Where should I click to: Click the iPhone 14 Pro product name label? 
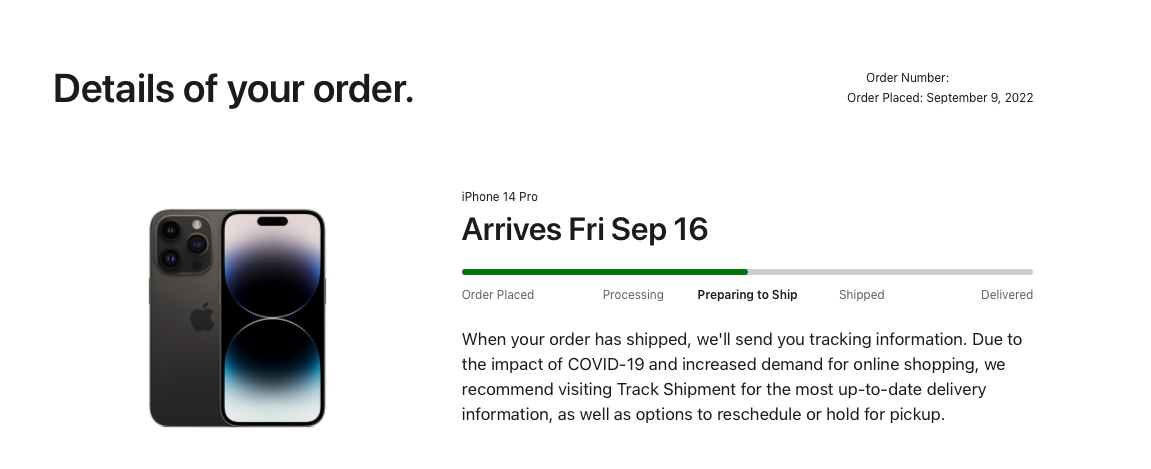pos(499,197)
